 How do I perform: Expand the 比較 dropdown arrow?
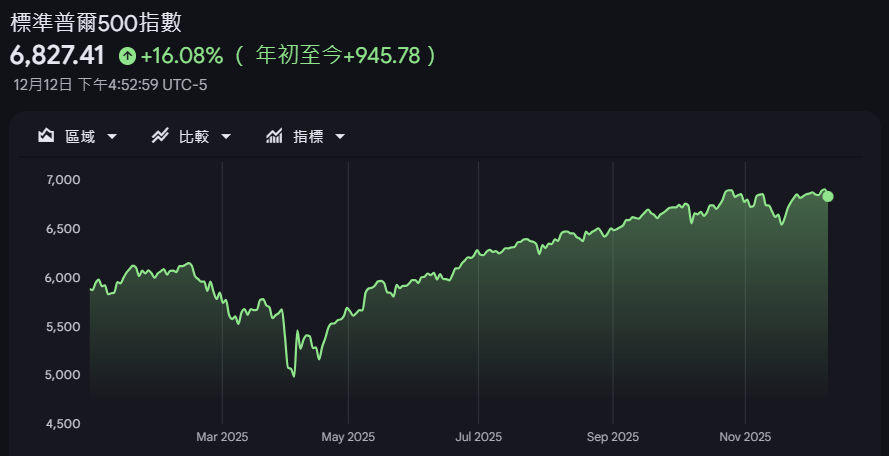coord(226,137)
